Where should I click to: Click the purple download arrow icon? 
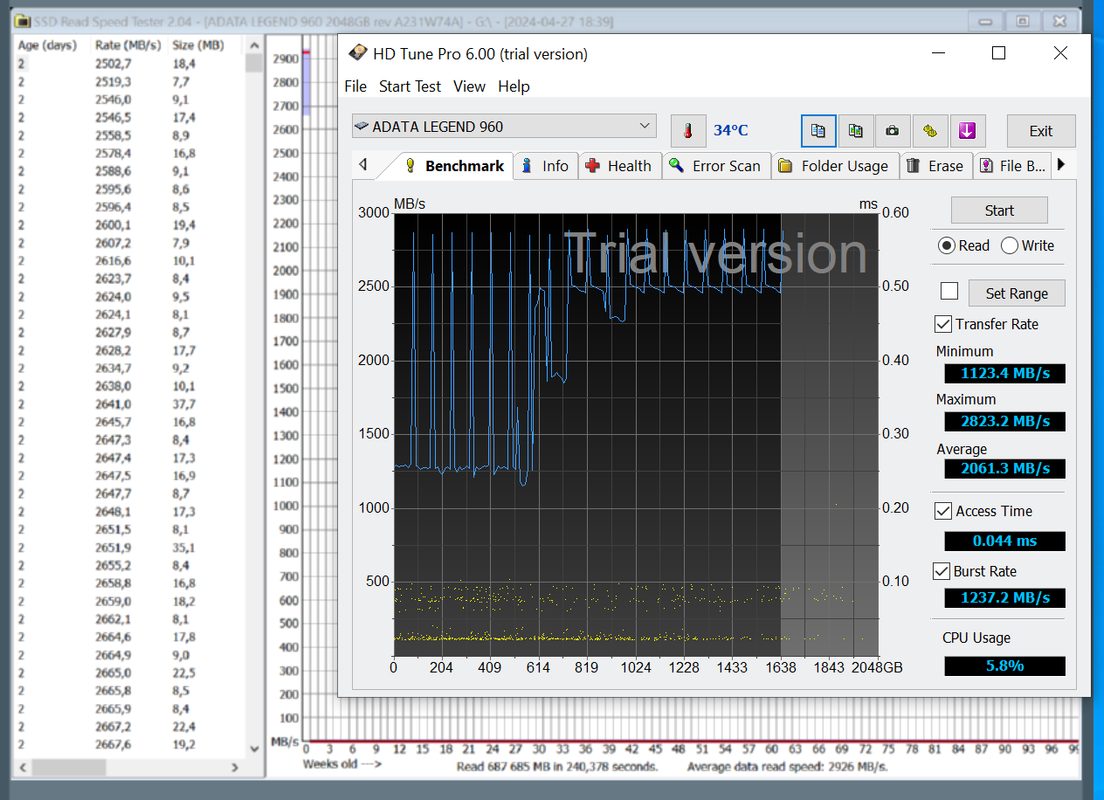pos(967,130)
